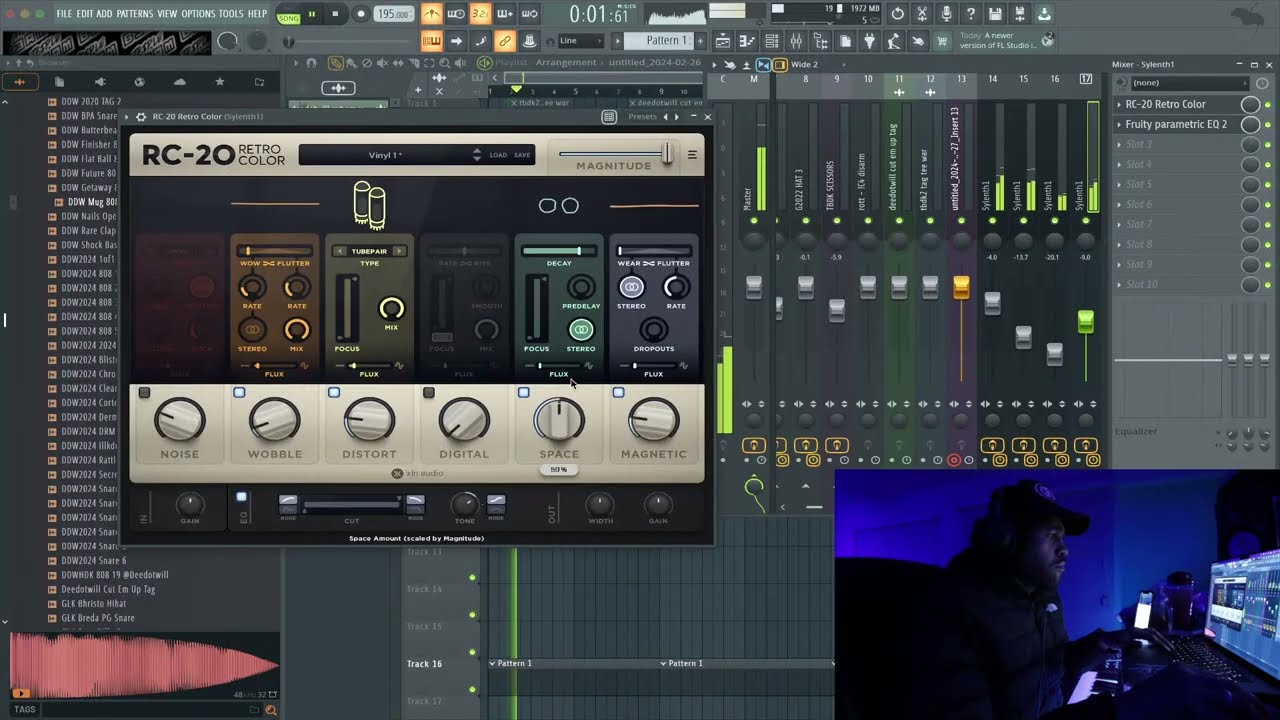Open the PATTERNS menu

[x=135, y=14]
